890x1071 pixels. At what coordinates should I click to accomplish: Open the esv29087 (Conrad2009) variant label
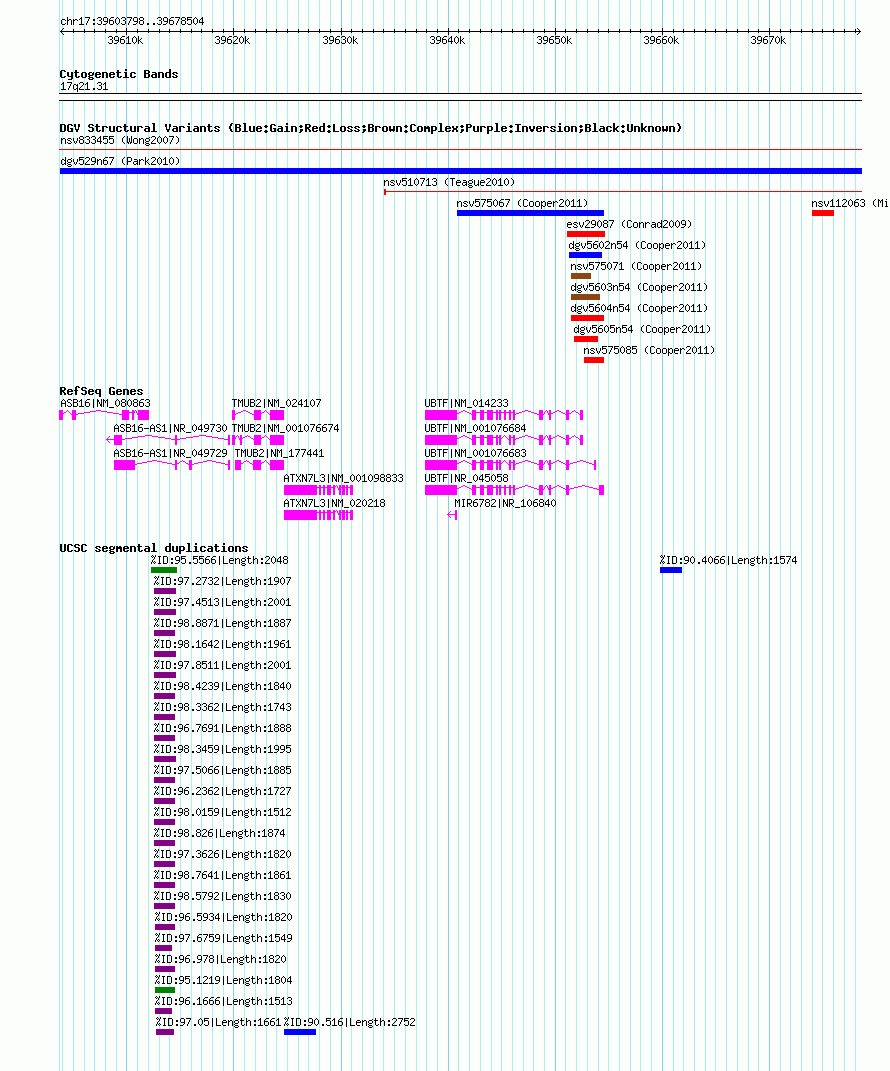point(629,224)
